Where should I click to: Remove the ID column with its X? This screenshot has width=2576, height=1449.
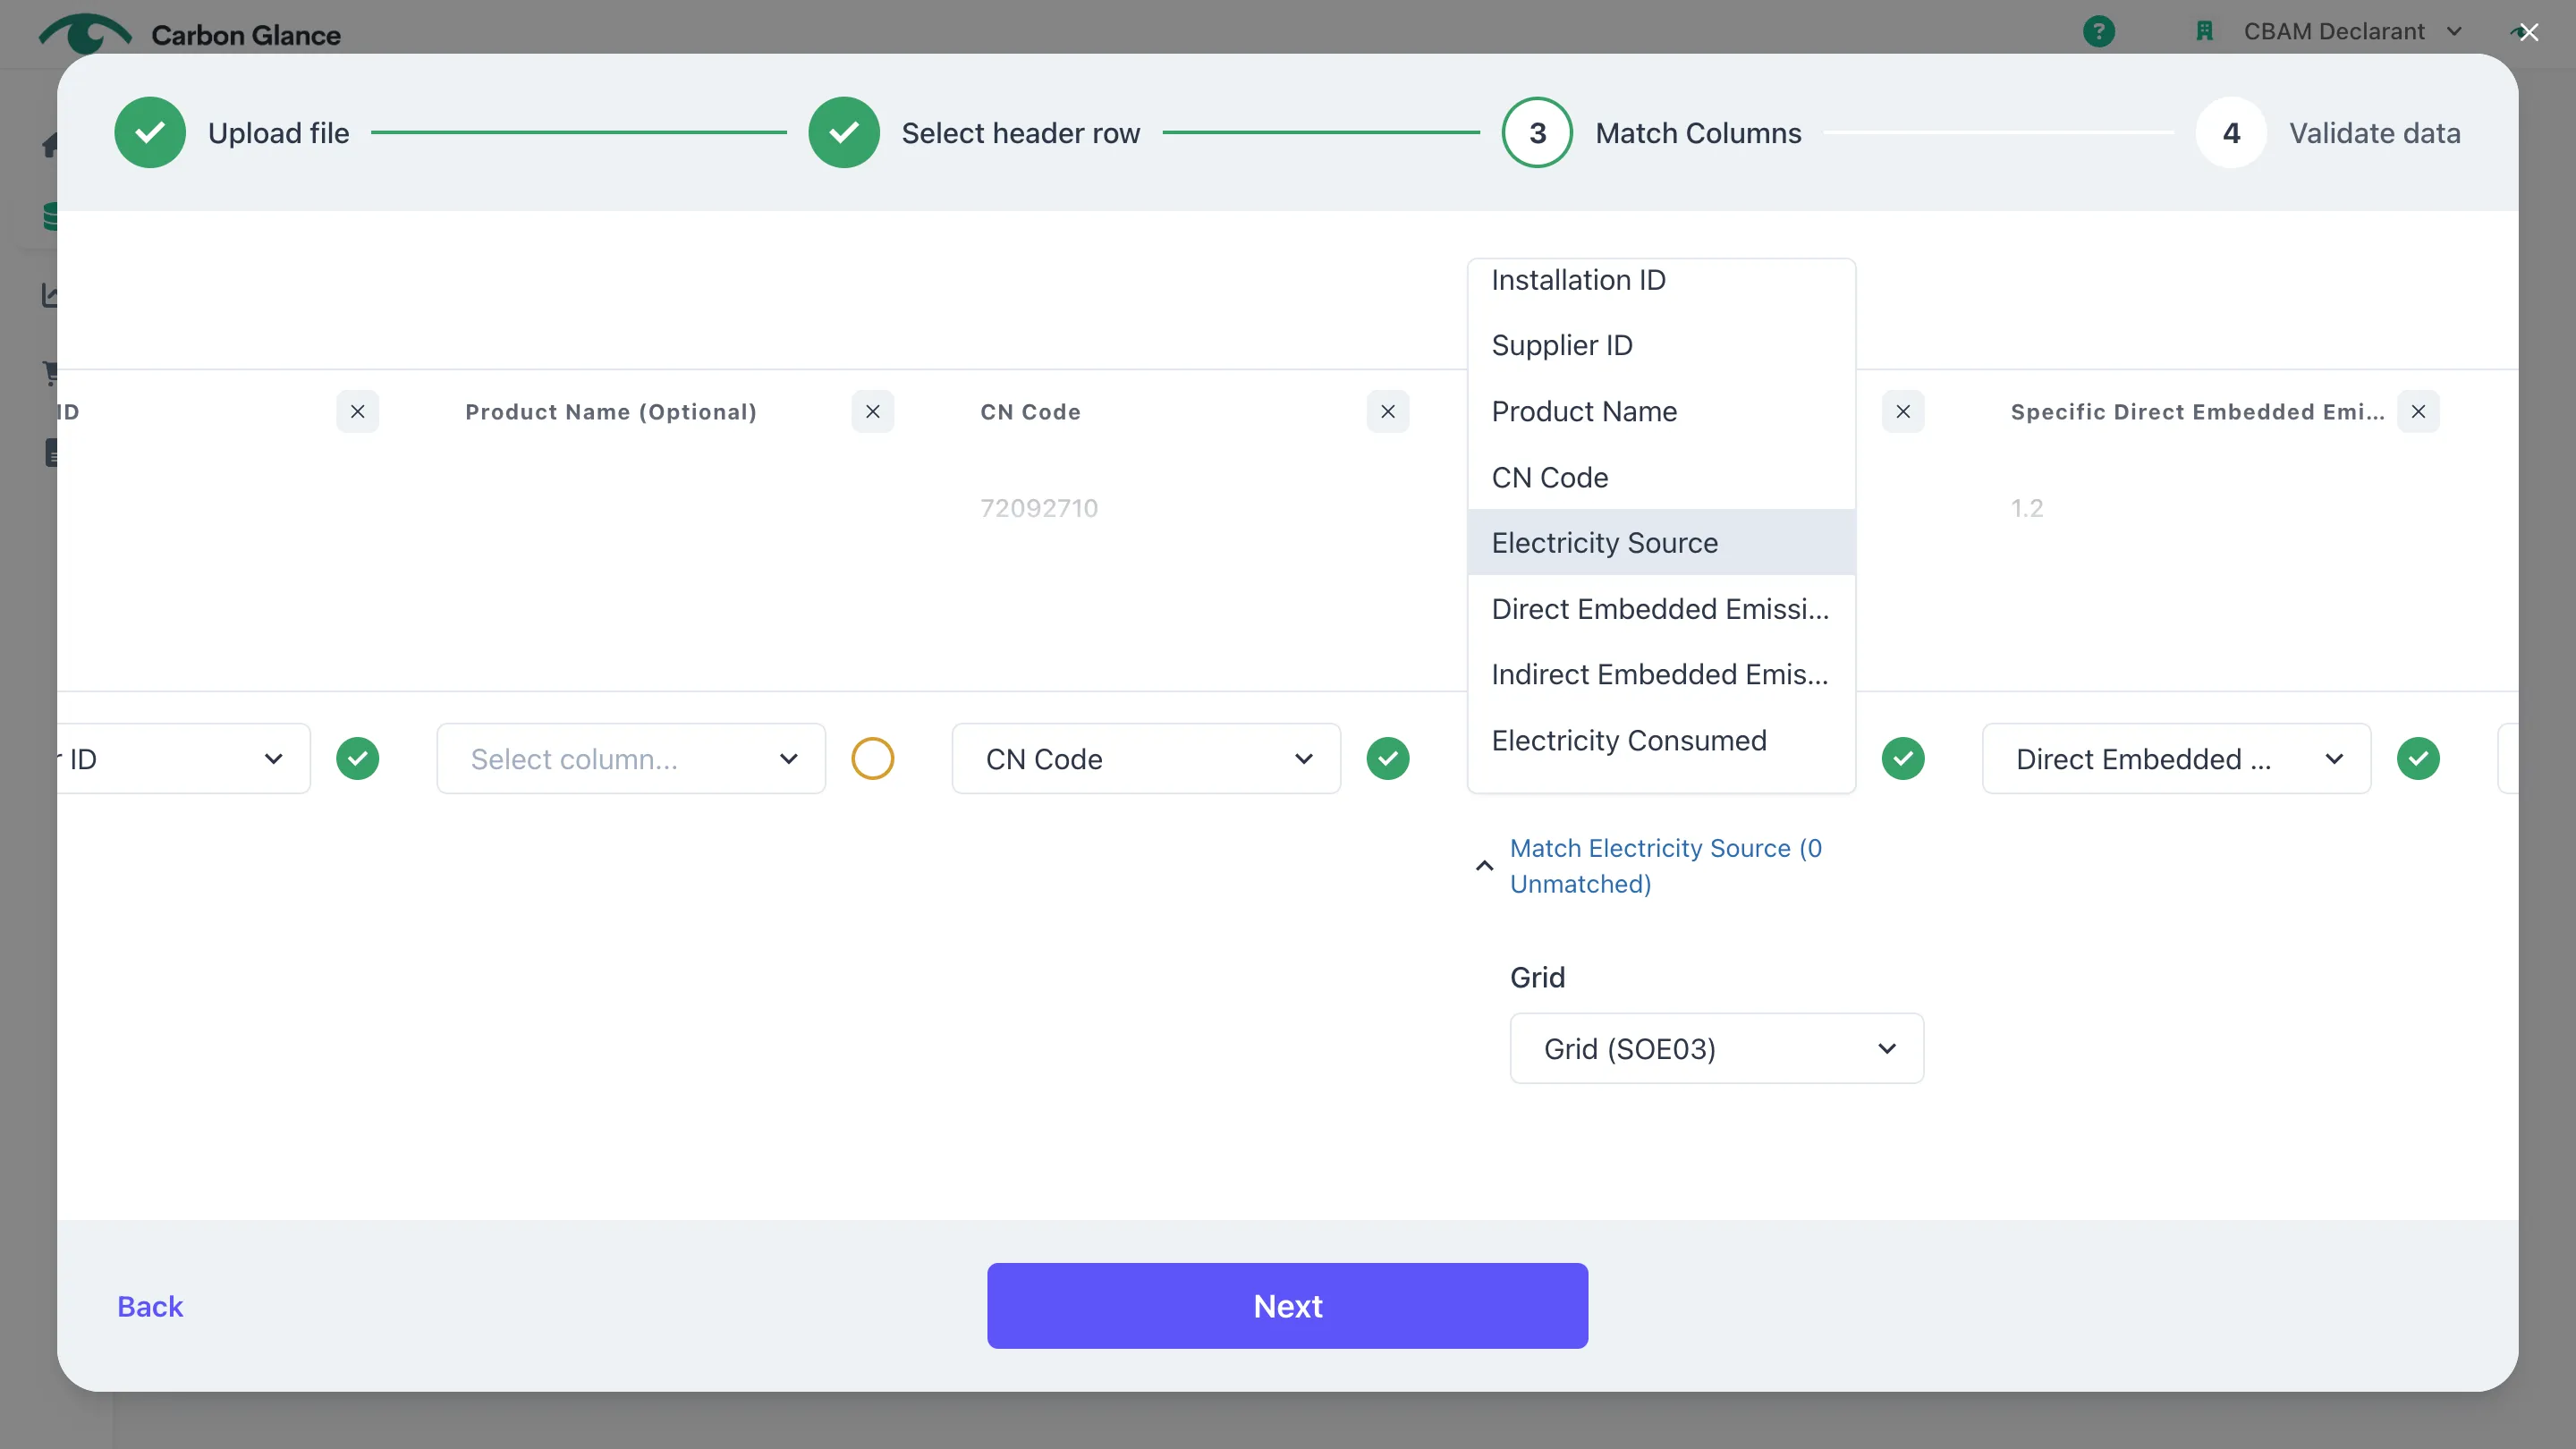tap(357, 412)
